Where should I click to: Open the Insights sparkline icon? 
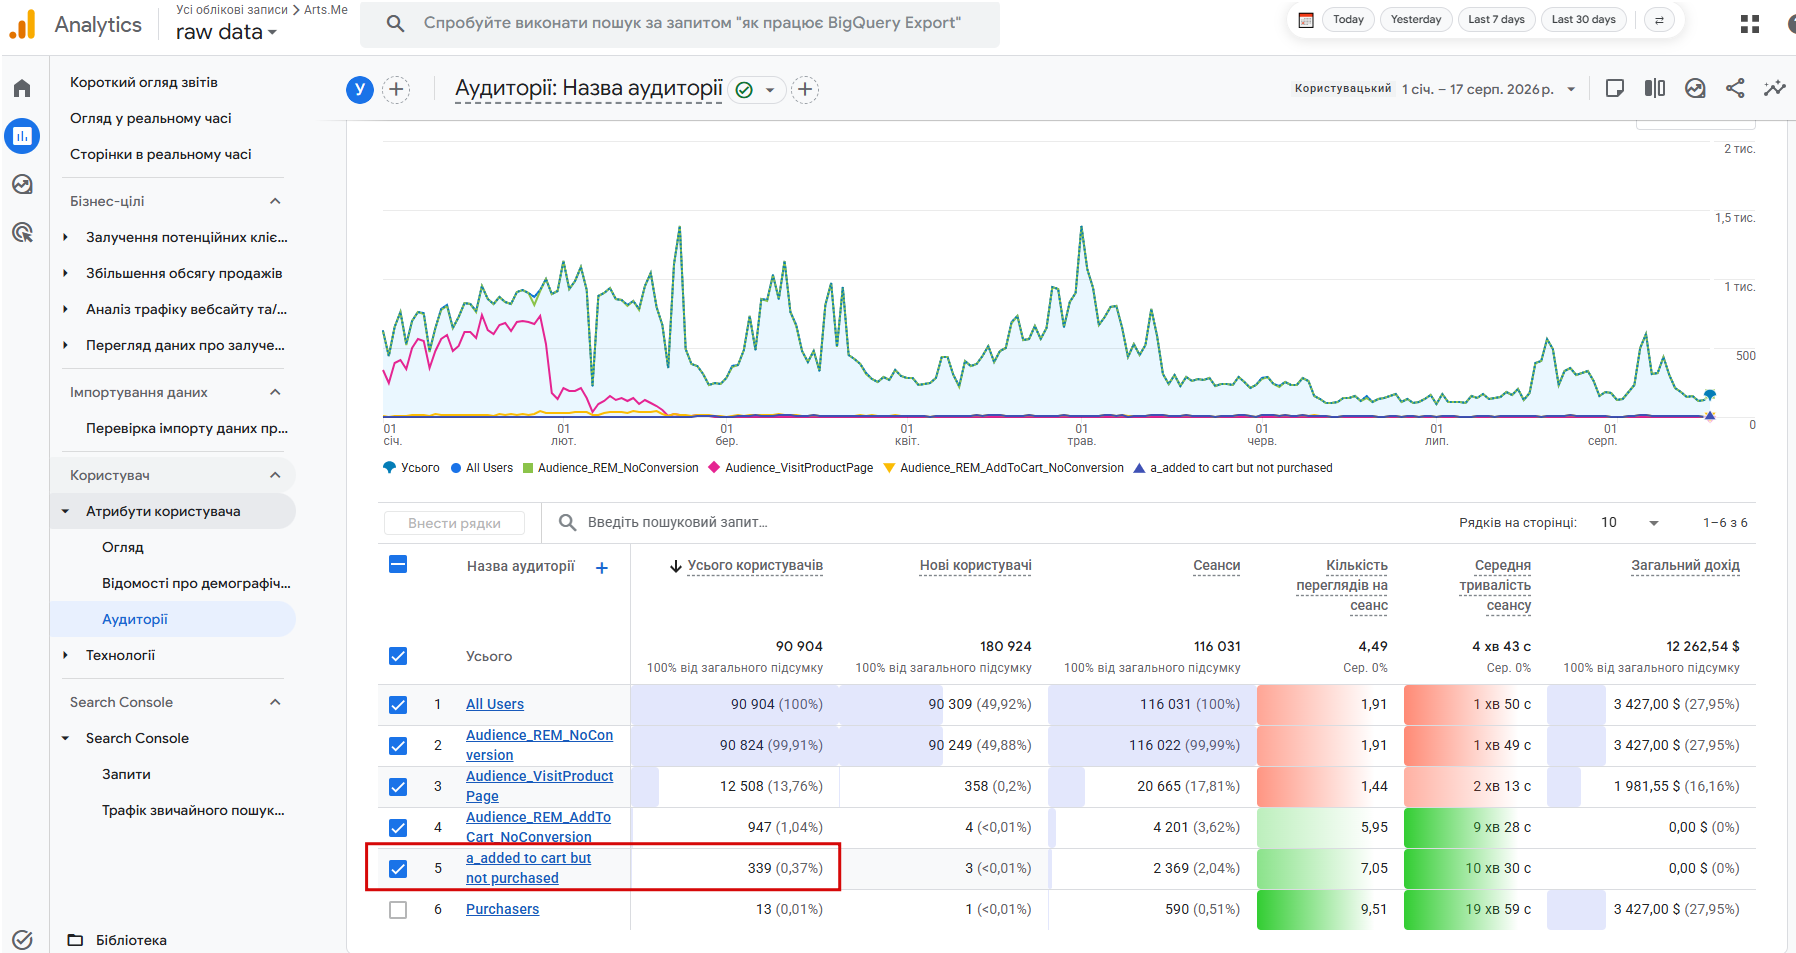coord(1774,88)
